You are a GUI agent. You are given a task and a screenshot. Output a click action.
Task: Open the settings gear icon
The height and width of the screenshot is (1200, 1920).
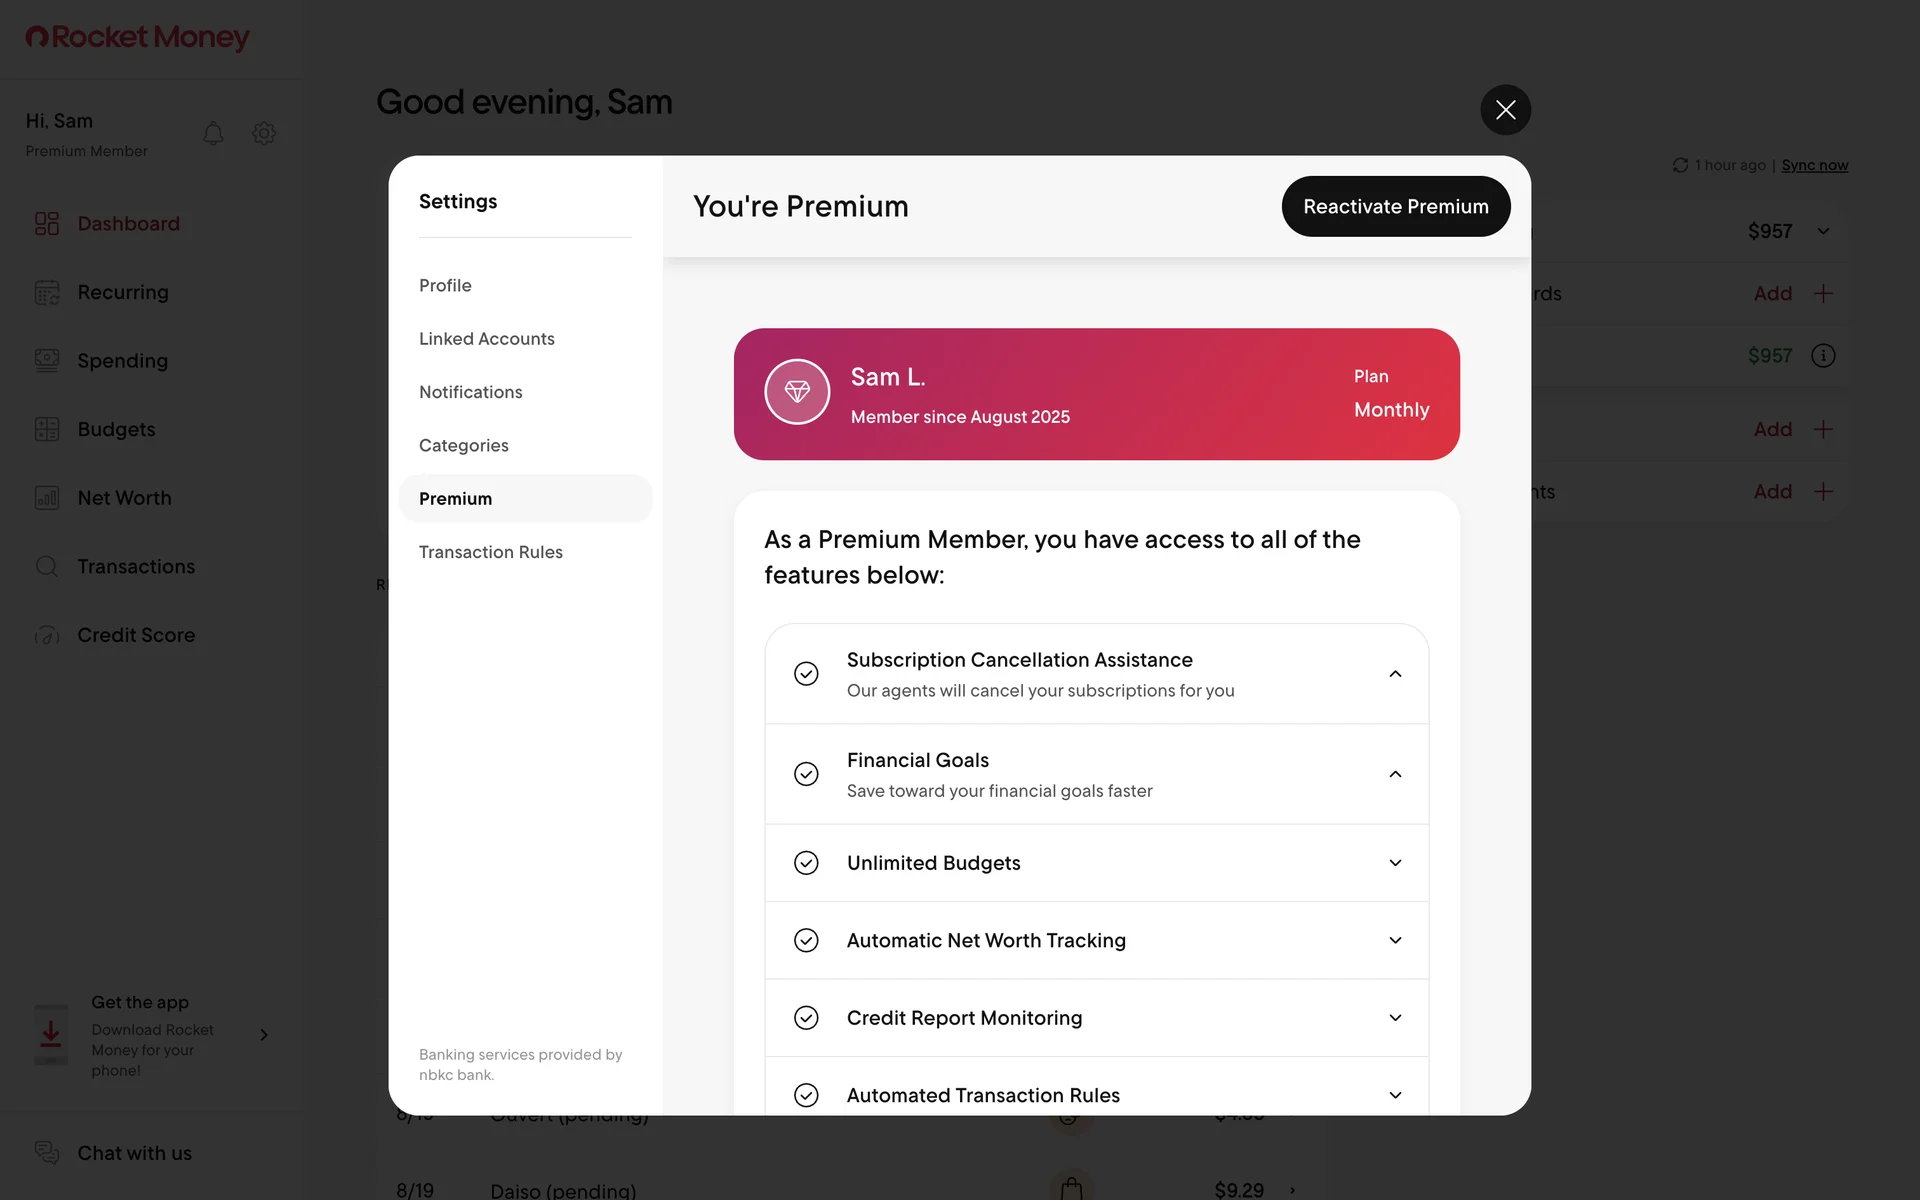click(x=264, y=133)
